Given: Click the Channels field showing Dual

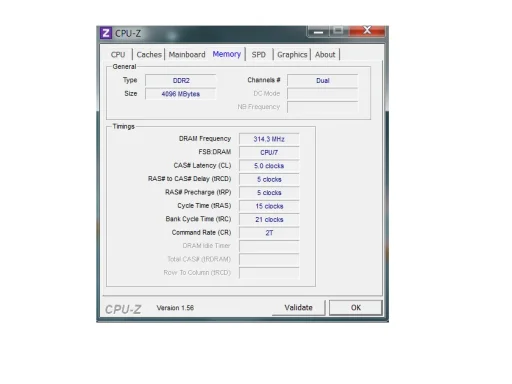Looking at the screenshot, I should tap(323, 81).
